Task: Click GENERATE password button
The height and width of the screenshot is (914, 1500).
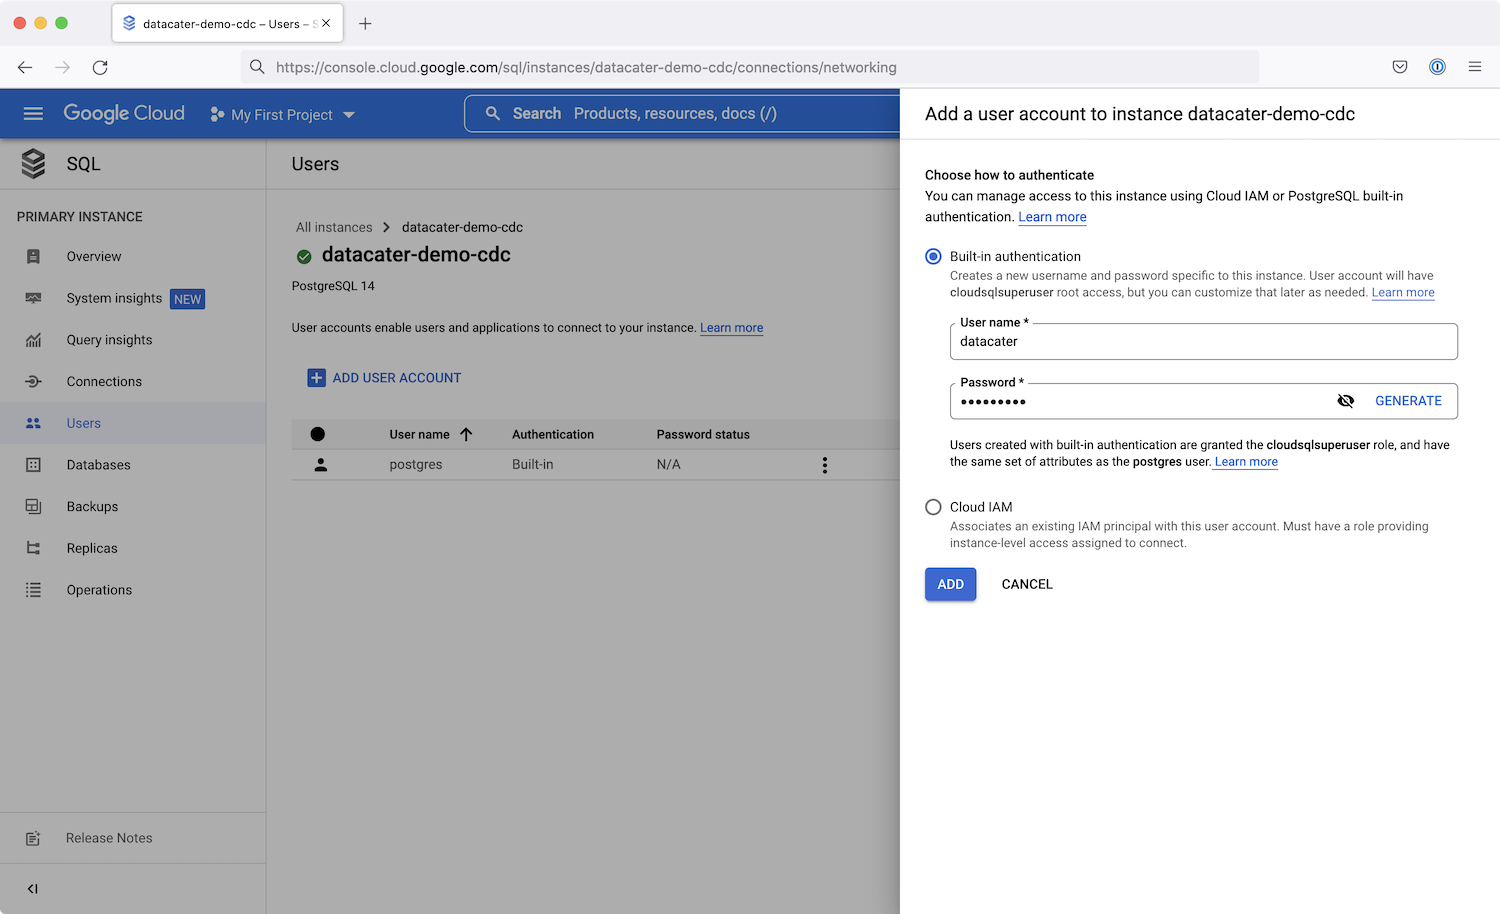Action: click(1408, 401)
